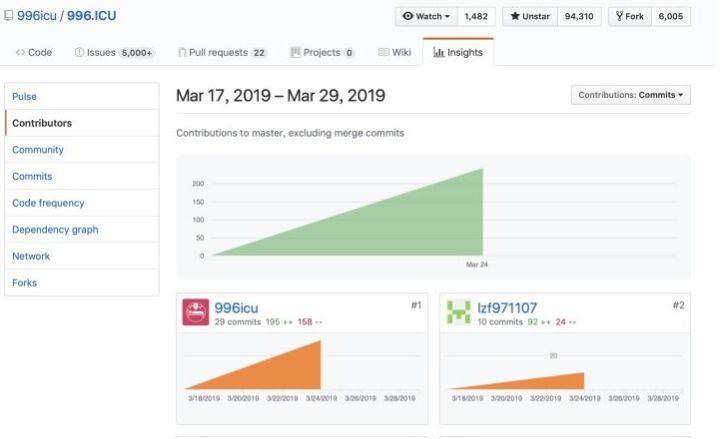This screenshot has width=727, height=439.
Task: Open Dependency graph in the sidebar
Action: point(82,229)
